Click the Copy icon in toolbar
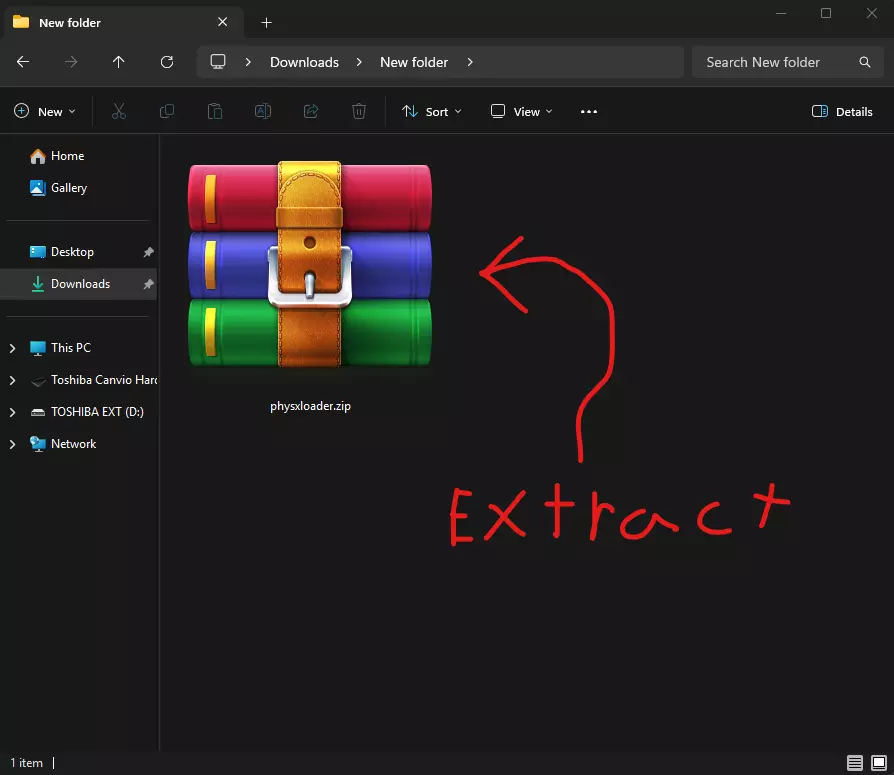 [166, 111]
